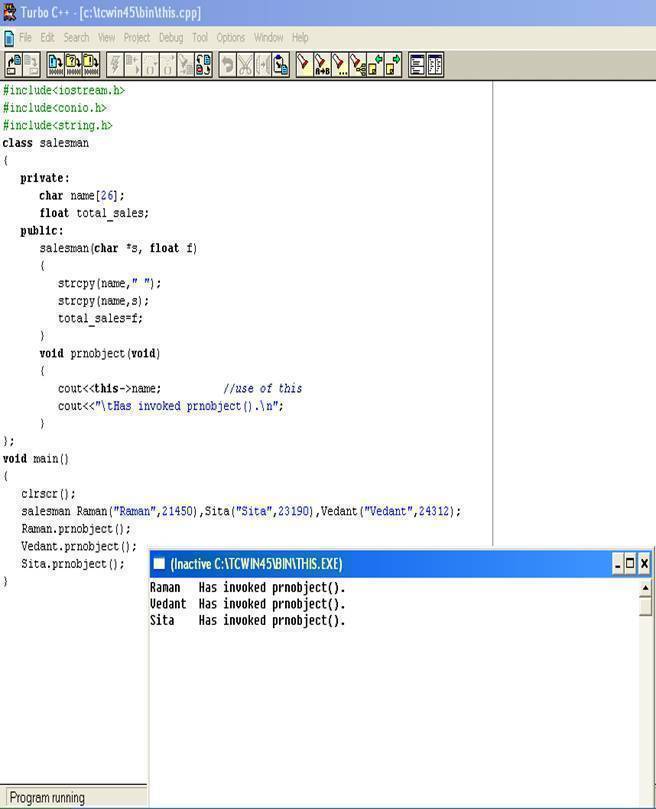Click the Previous message green left-arrow icon

(375, 65)
